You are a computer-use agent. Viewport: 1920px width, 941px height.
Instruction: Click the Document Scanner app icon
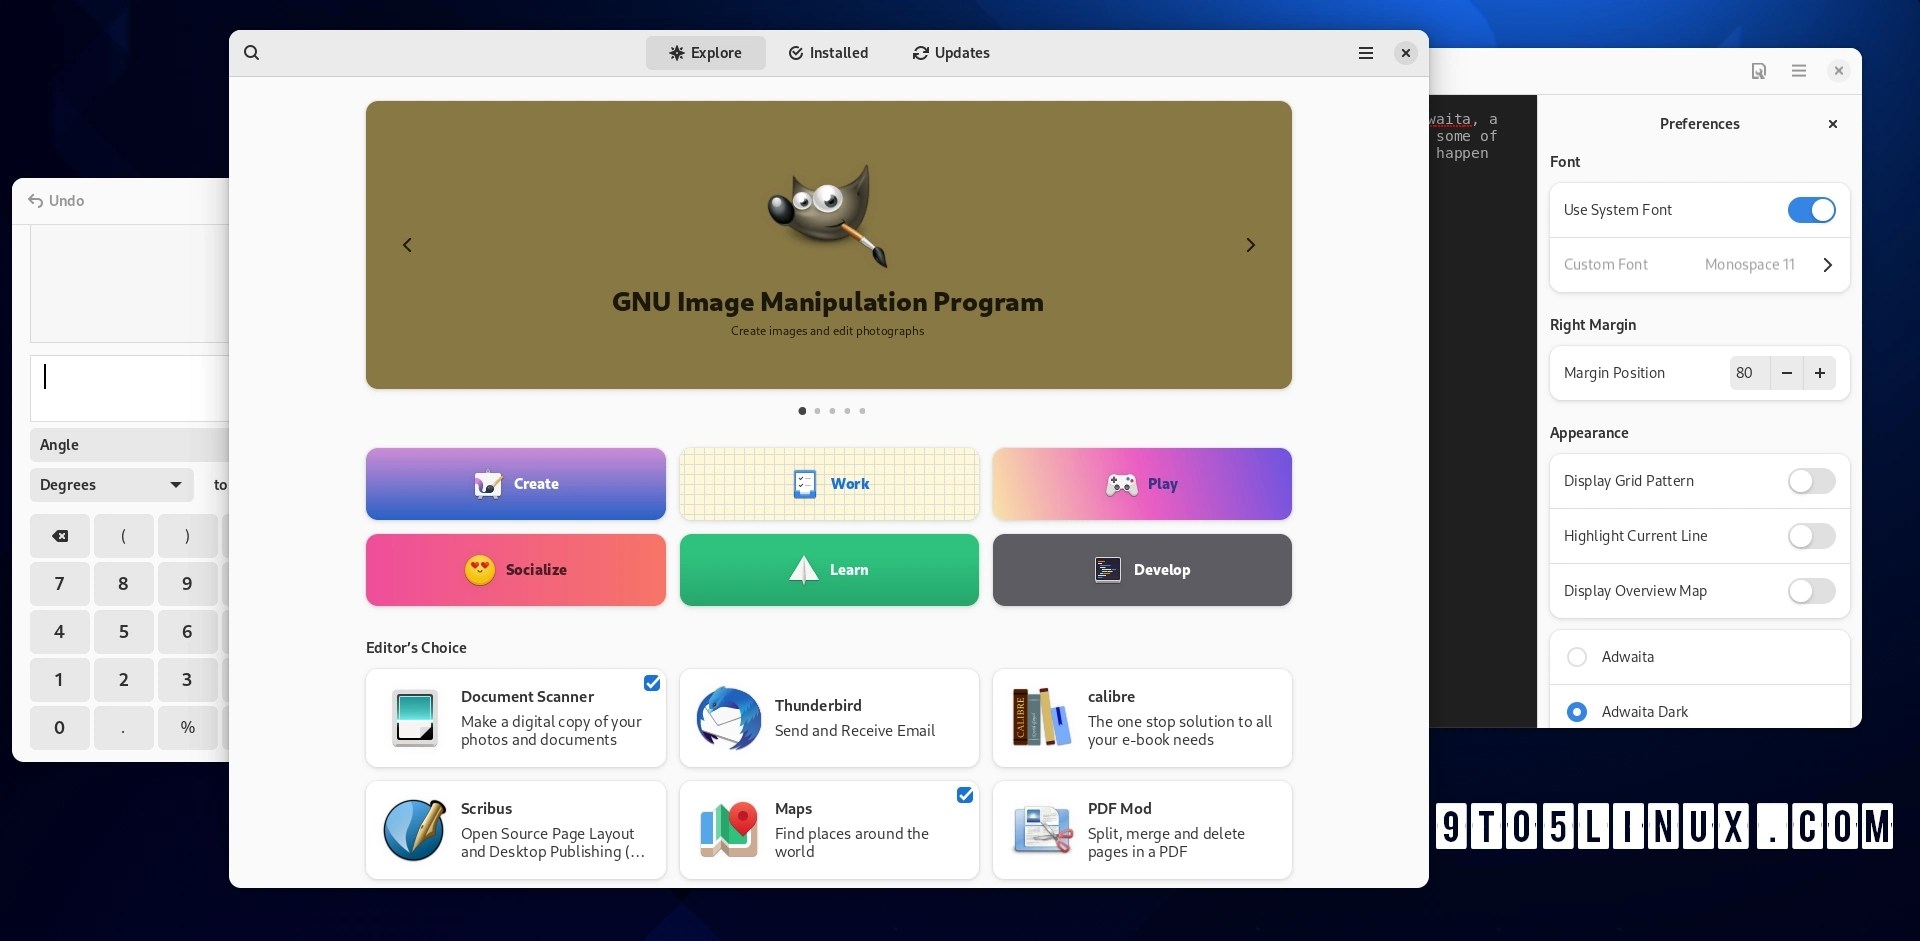point(413,717)
